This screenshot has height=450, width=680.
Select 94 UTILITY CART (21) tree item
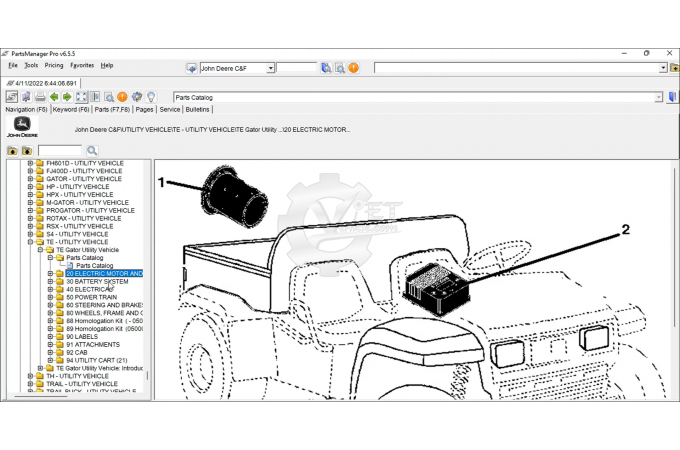(97, 360)
